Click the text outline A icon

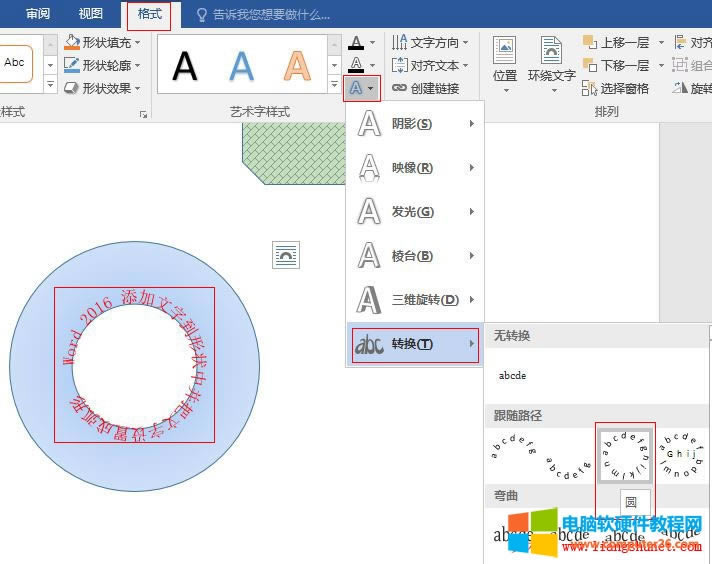[x=356, y=64]
